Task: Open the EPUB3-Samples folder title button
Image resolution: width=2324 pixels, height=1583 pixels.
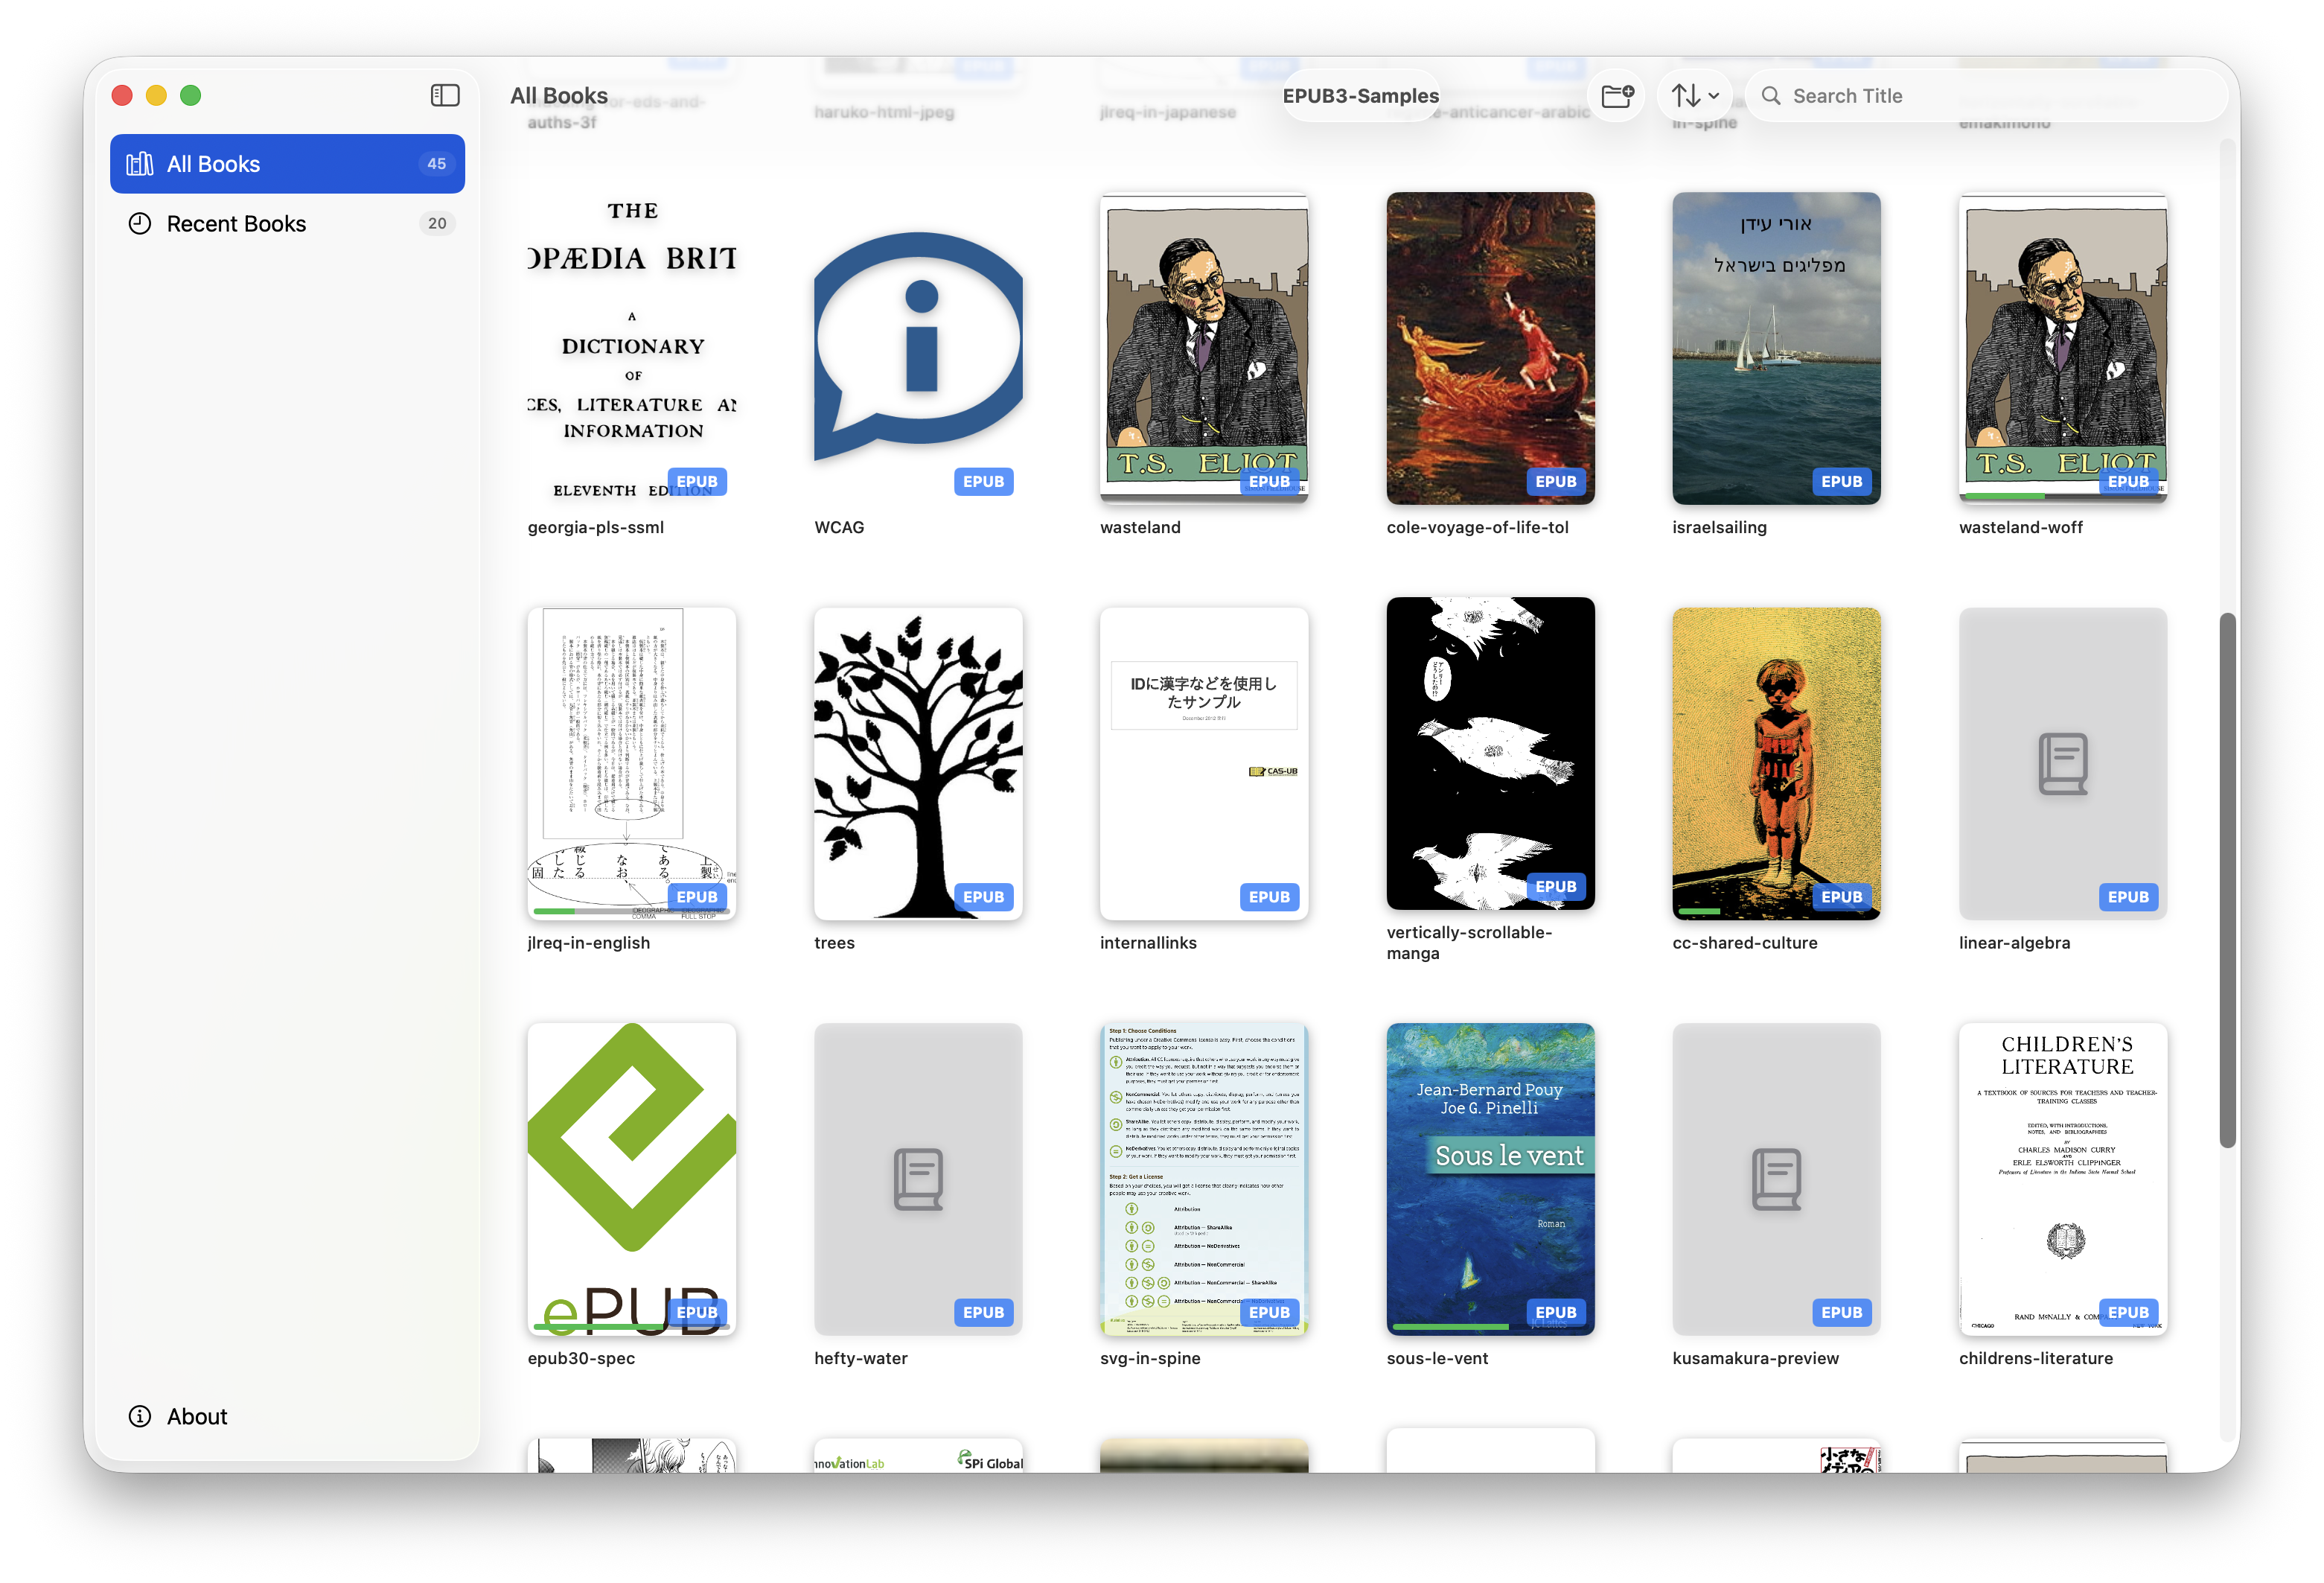Action: (x=1360, y=96)
